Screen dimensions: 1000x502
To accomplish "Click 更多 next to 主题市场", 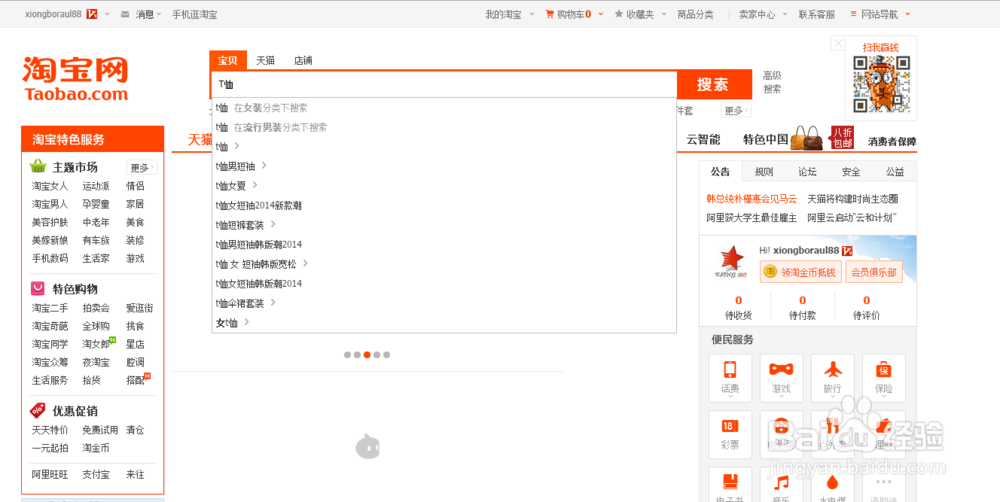I will [x=141, y=167].
